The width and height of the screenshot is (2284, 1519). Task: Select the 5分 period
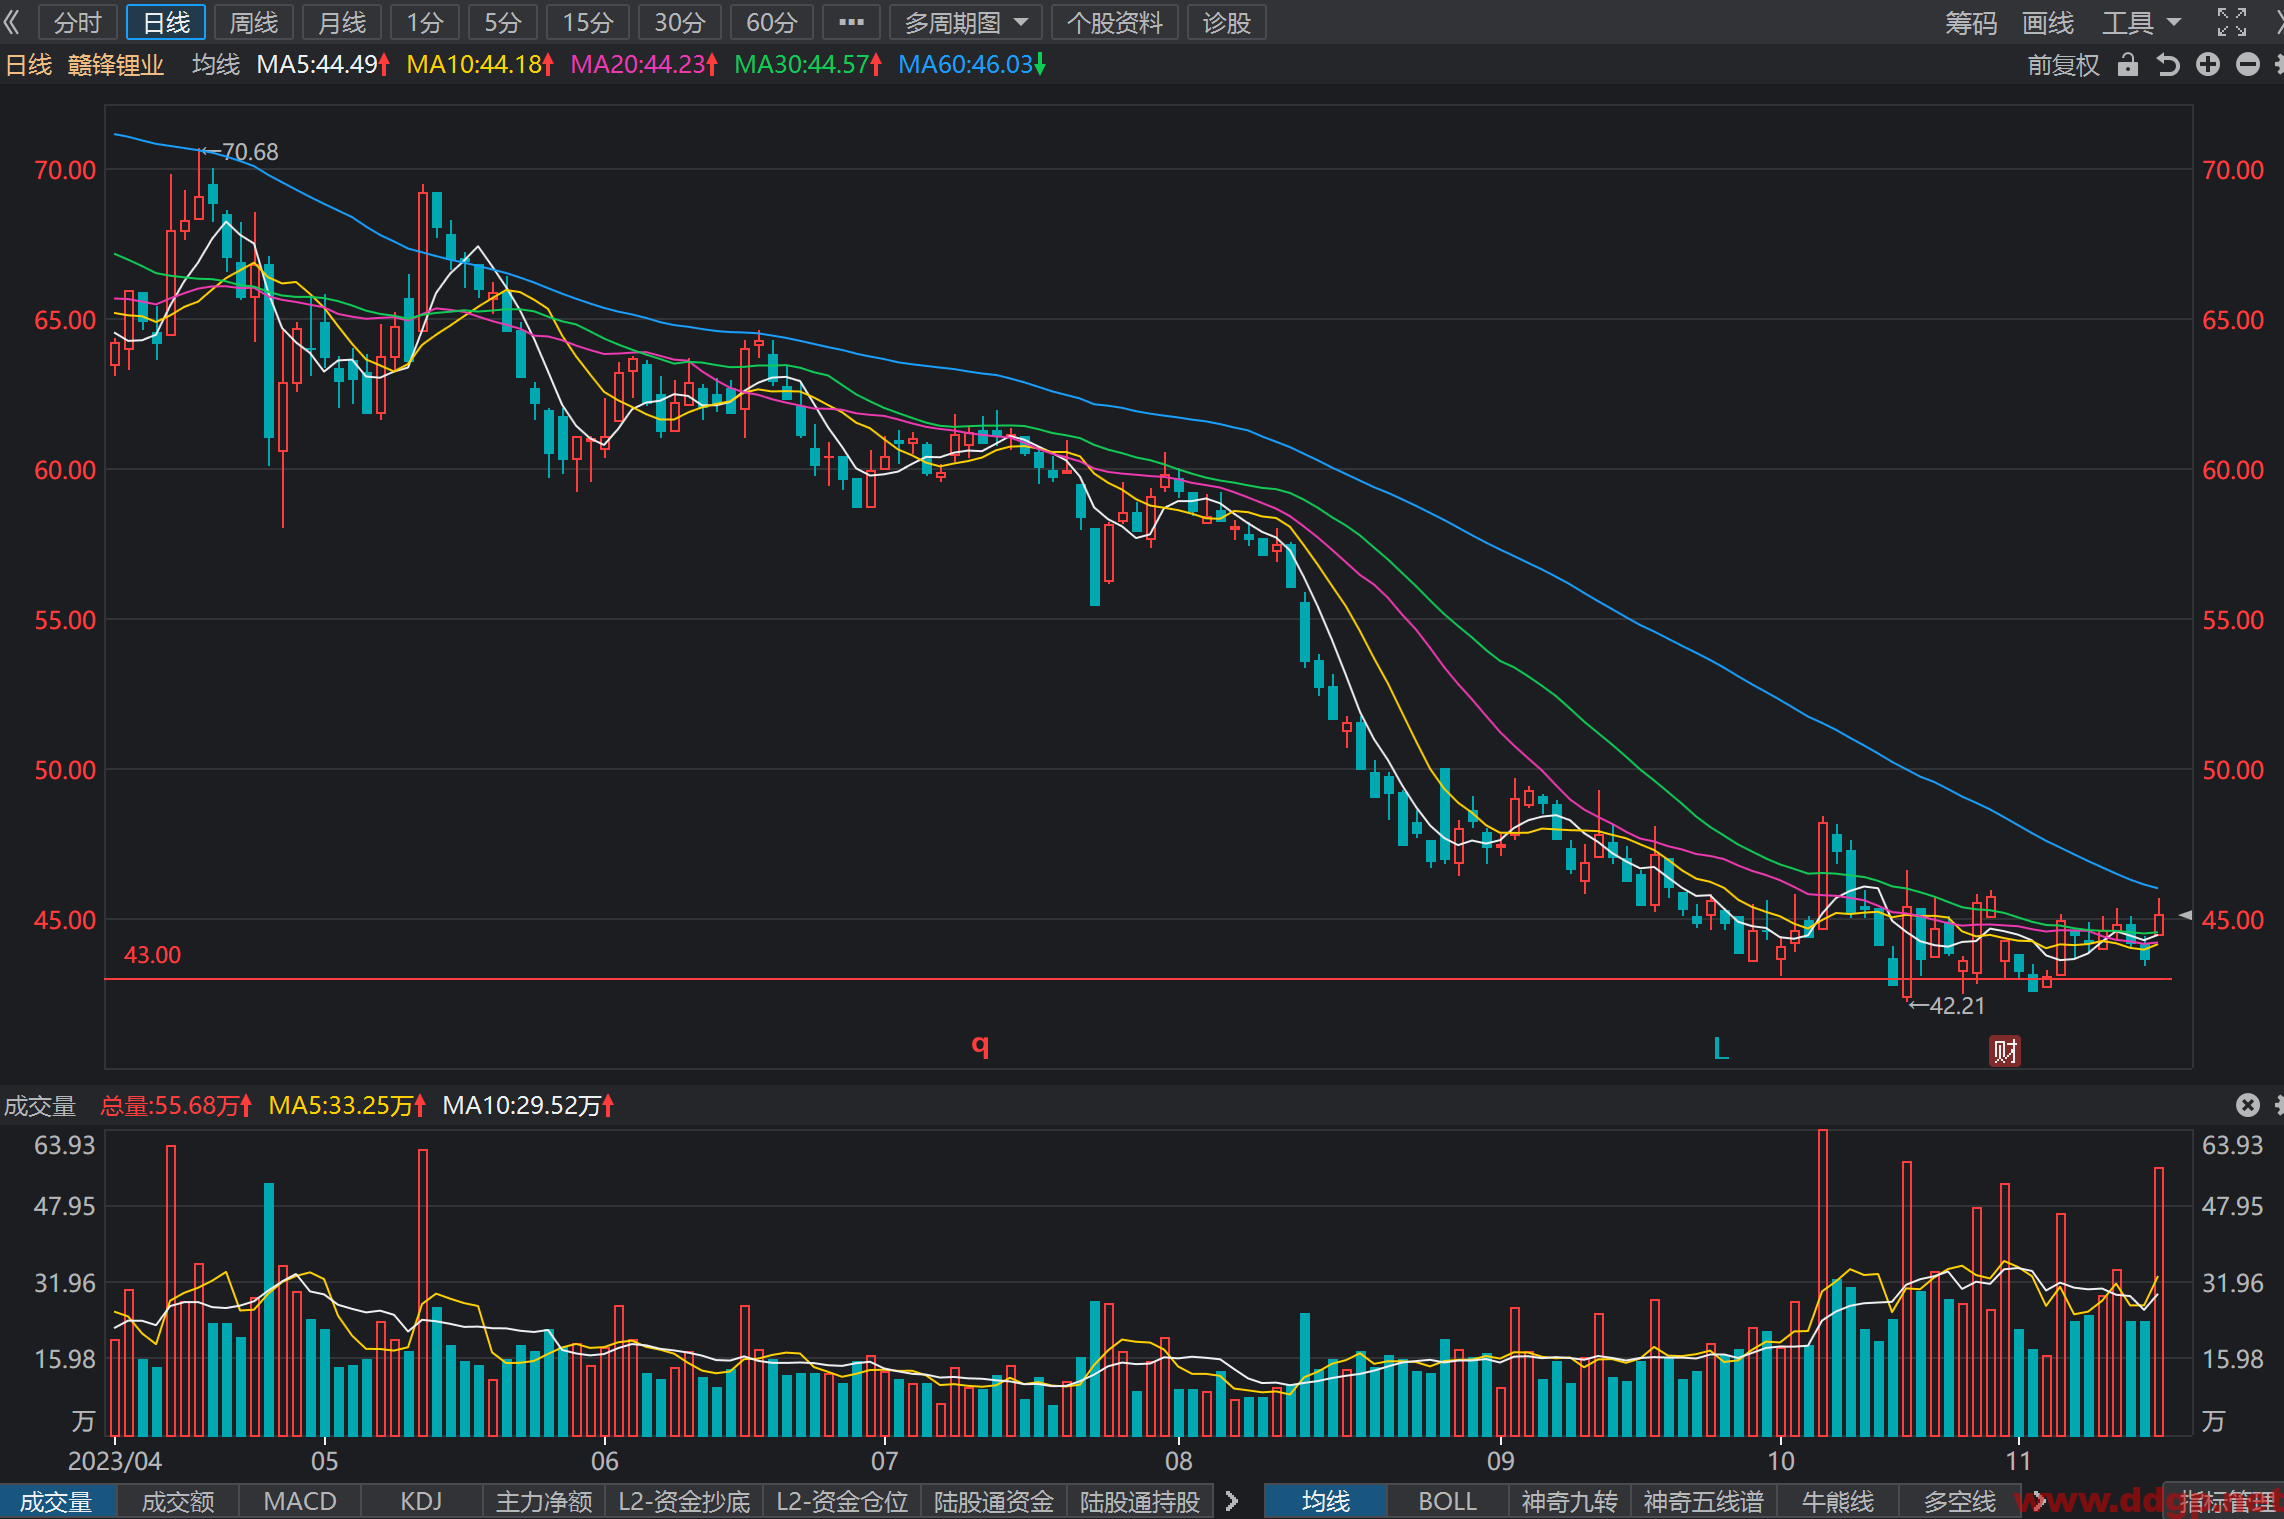point(503,22)
